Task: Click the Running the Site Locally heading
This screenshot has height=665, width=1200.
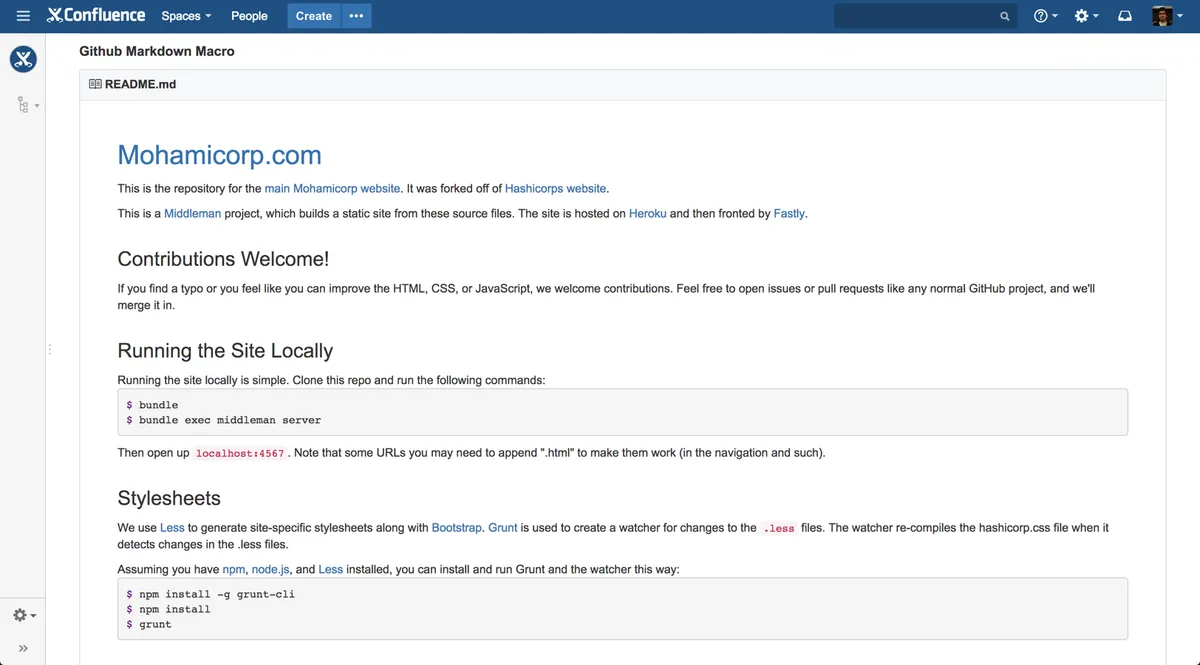Action: pyautogui.click(x=225, y=351)
